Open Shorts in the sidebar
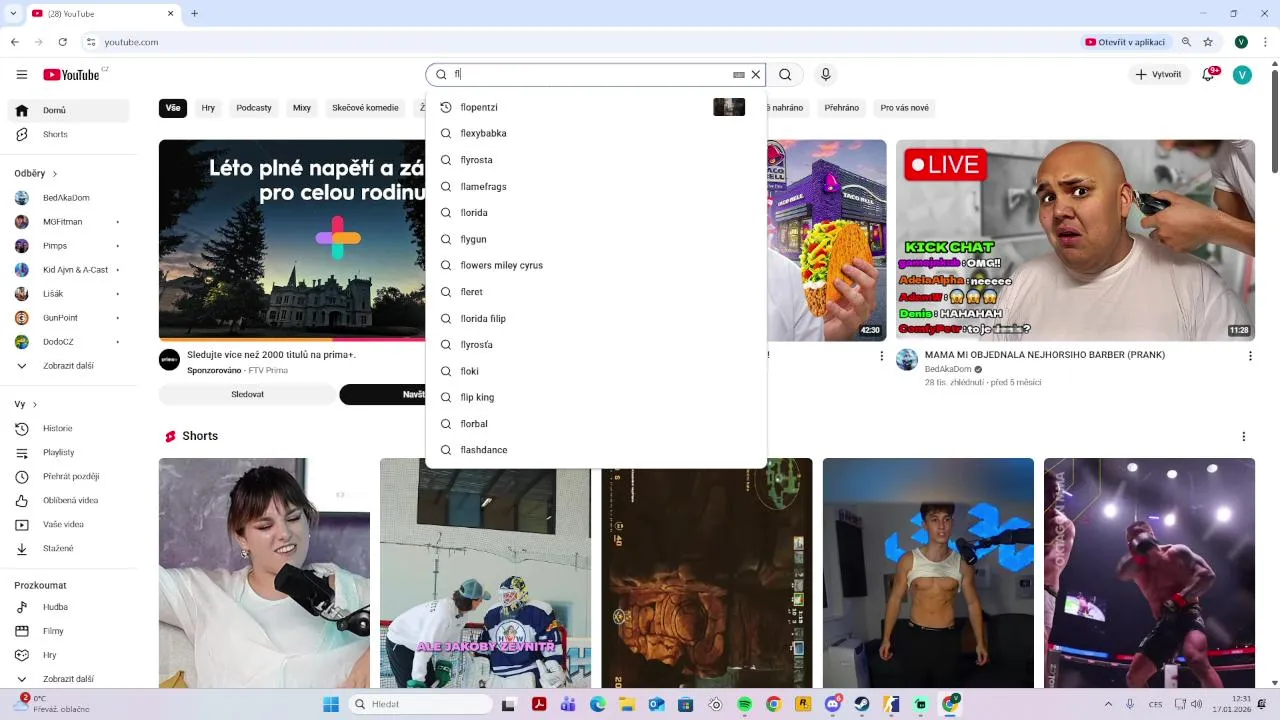The width and height of the screenshot is (1280, 720). pyautogui.click(x=68, y=134)
